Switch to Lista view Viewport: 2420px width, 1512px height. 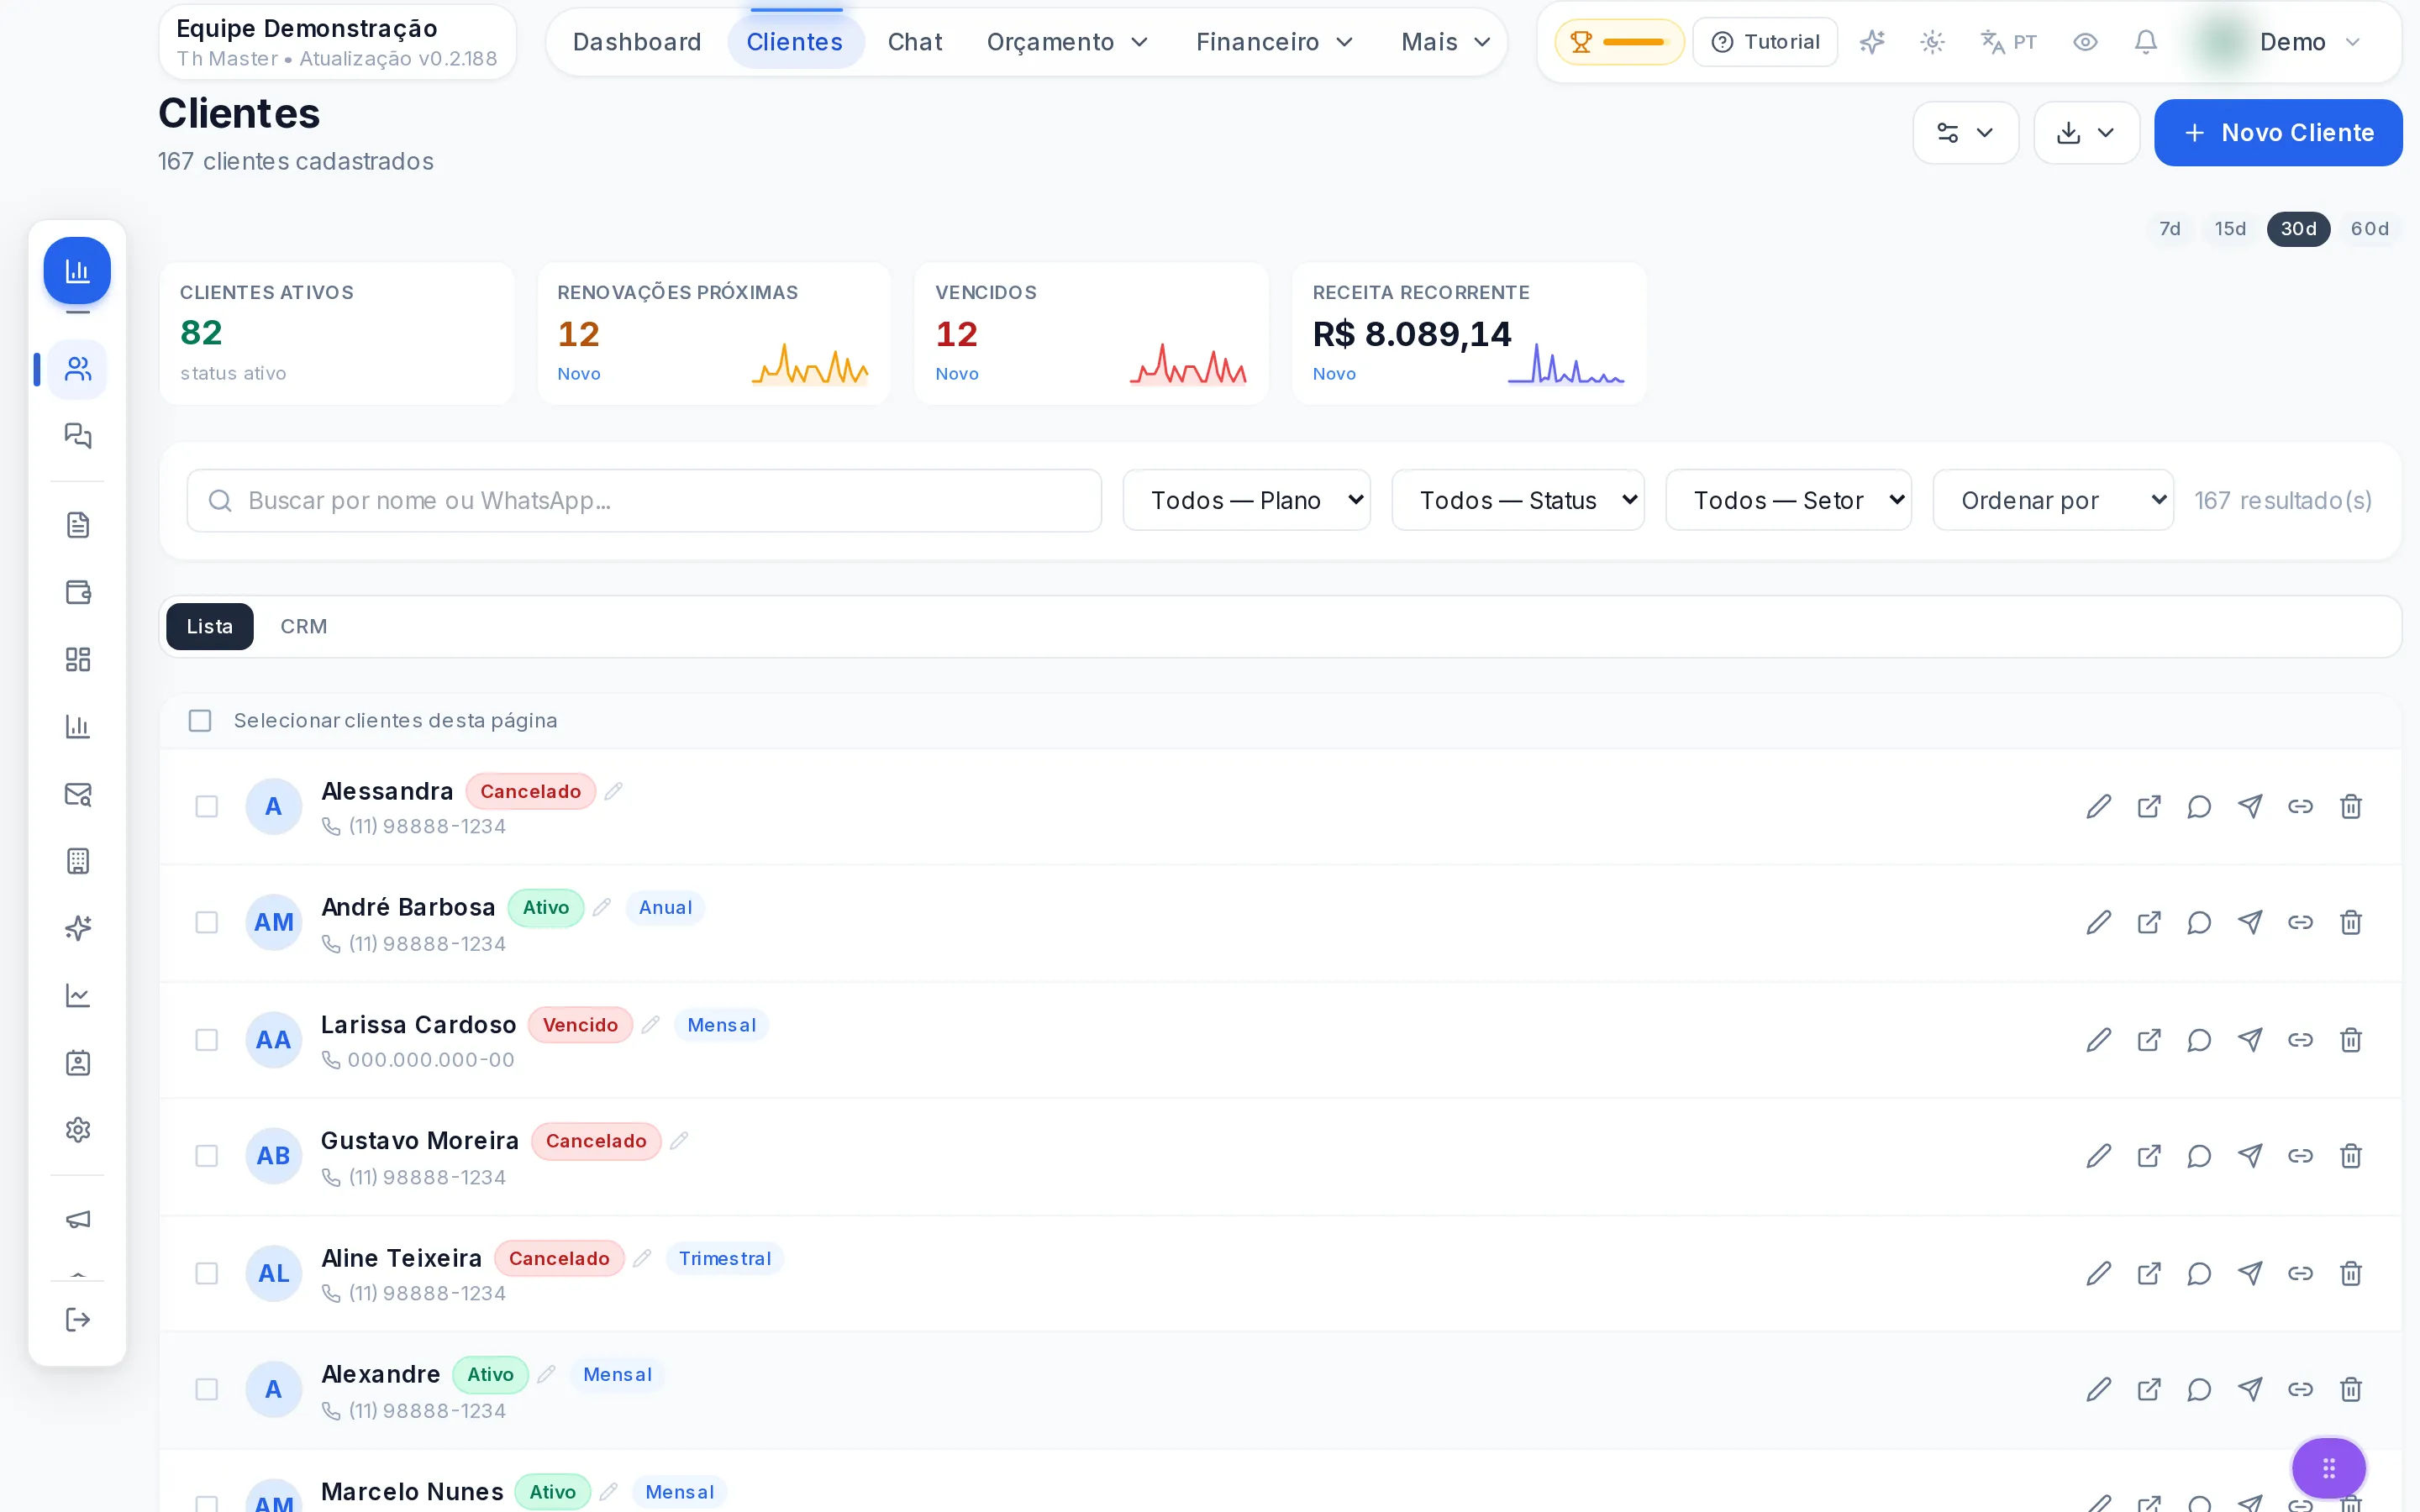point(209,626)
